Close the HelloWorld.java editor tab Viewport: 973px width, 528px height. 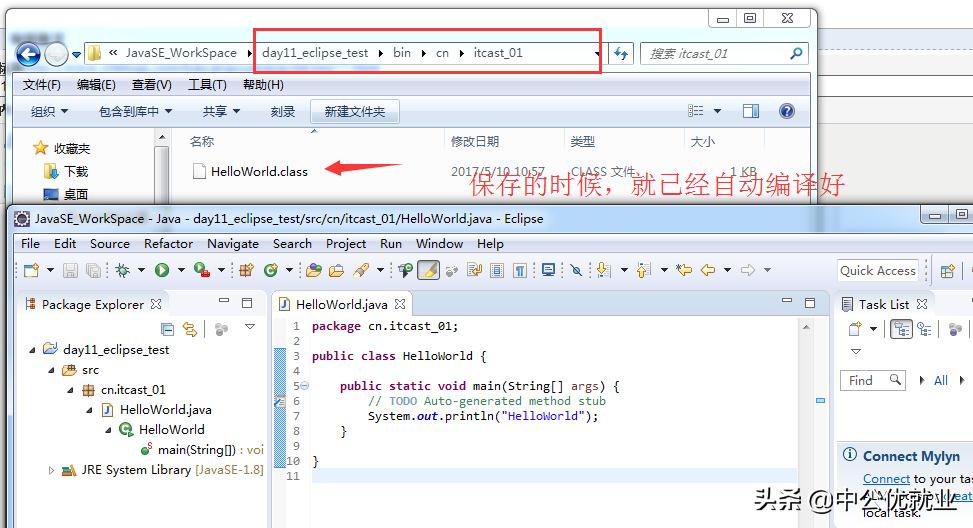(400, 304)
